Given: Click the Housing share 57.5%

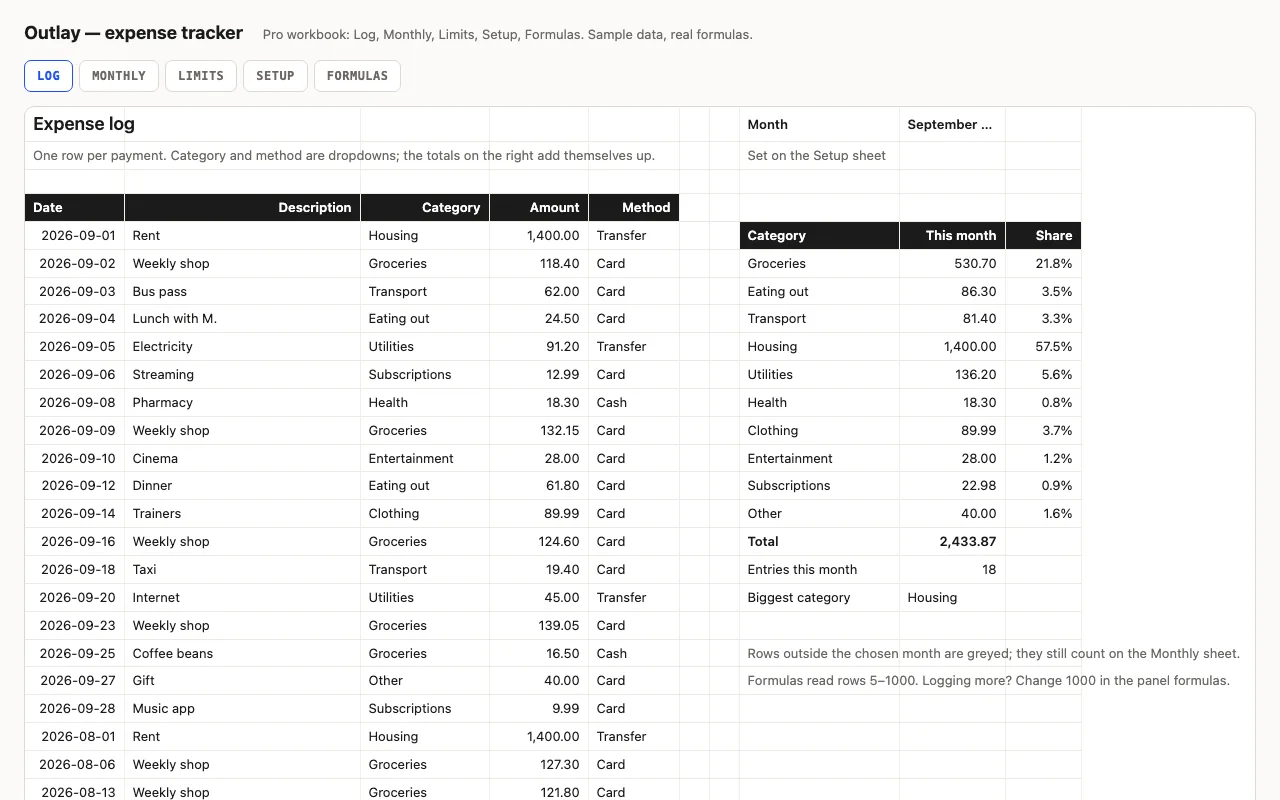Looking at the screenshot, I should (x=1044, y=347).
